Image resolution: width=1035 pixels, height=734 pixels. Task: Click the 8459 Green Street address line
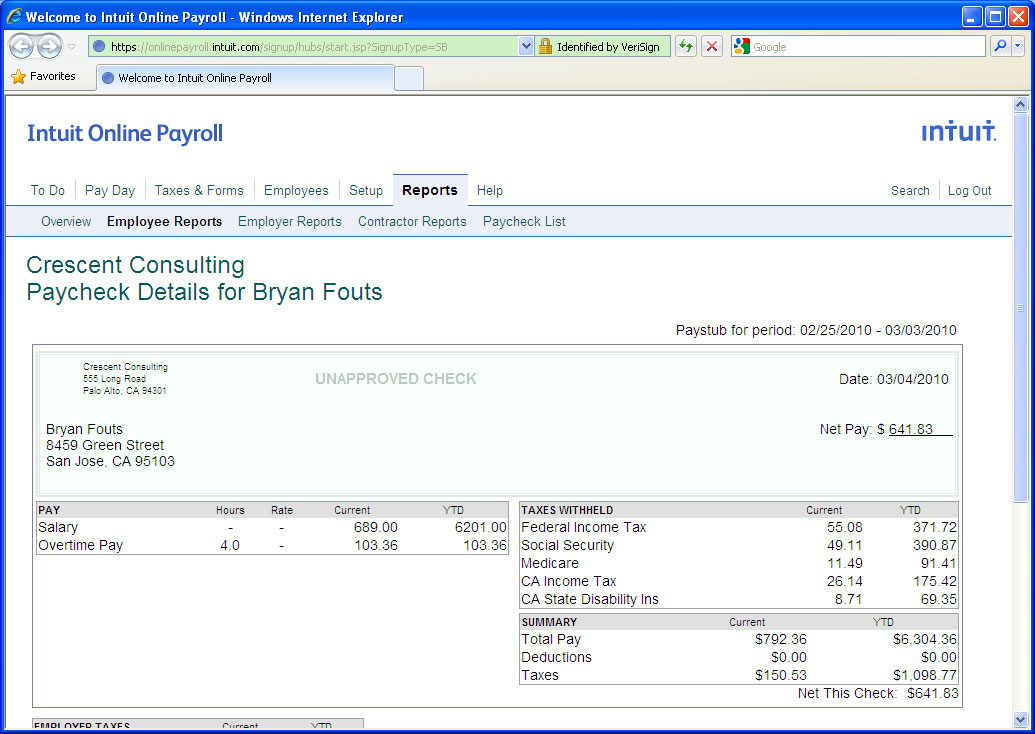coord(105,445)
